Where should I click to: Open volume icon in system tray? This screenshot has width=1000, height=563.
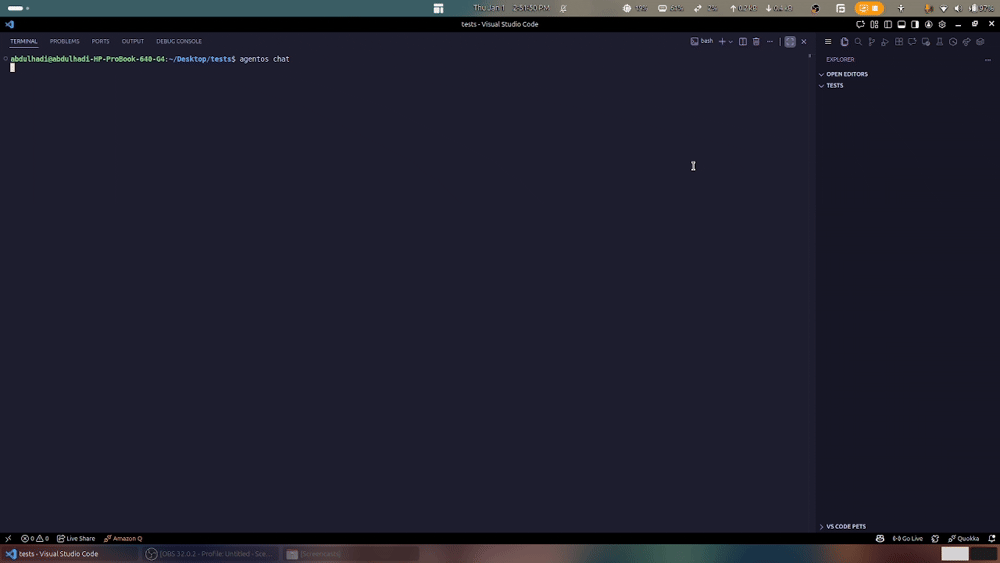pos(957,8)
